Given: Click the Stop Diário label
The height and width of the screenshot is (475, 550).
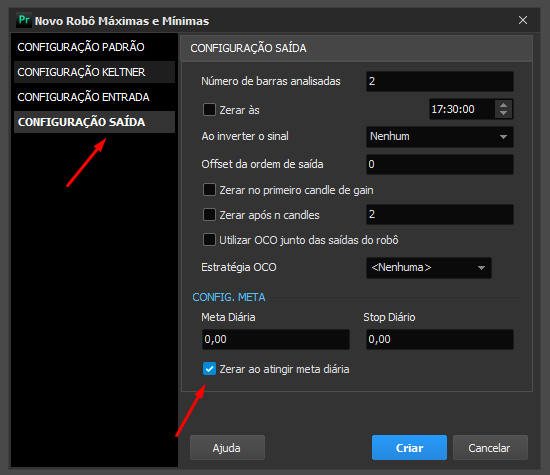Looking at the screenshot, I should pos(389,317).
